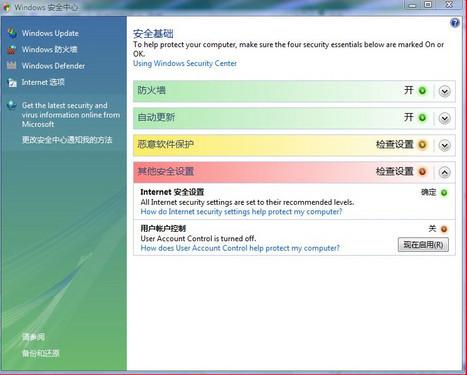Click the 现在启用(R) button

coord(423,245)
